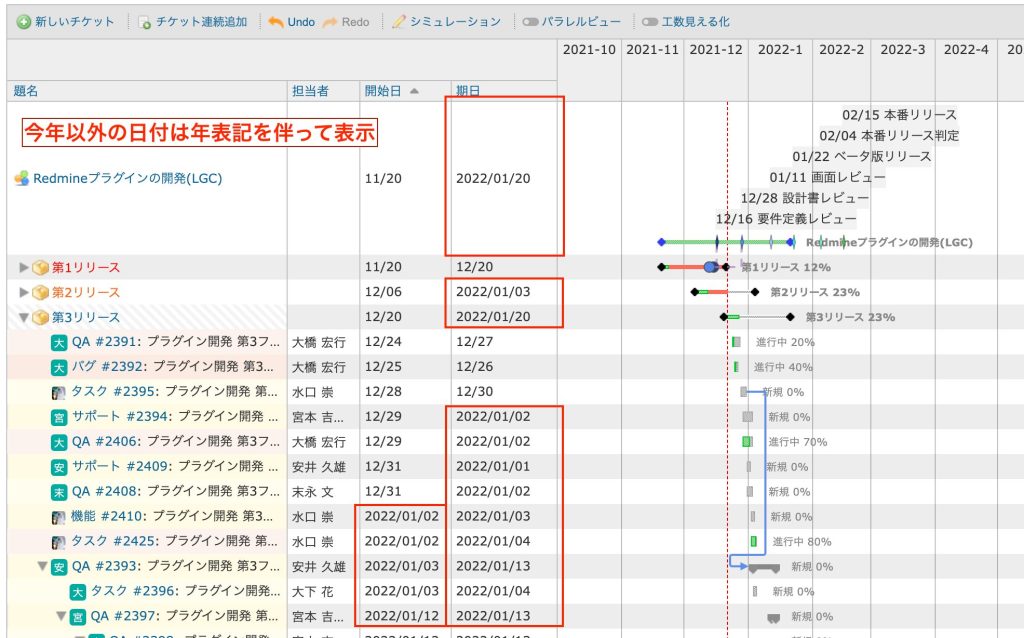Click the avatar icon for バグ #2392

tap(59, 368)
